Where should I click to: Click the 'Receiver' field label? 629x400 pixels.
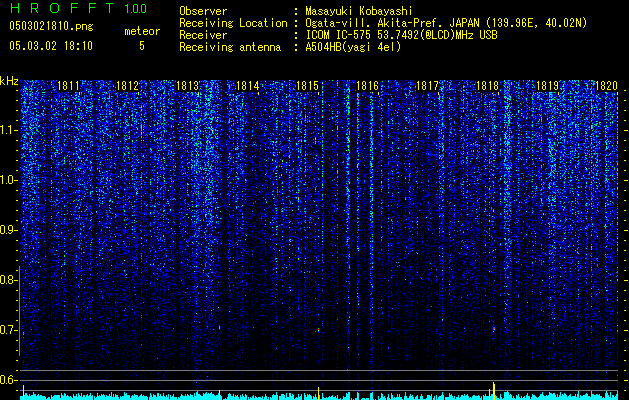tap(203, 35)
